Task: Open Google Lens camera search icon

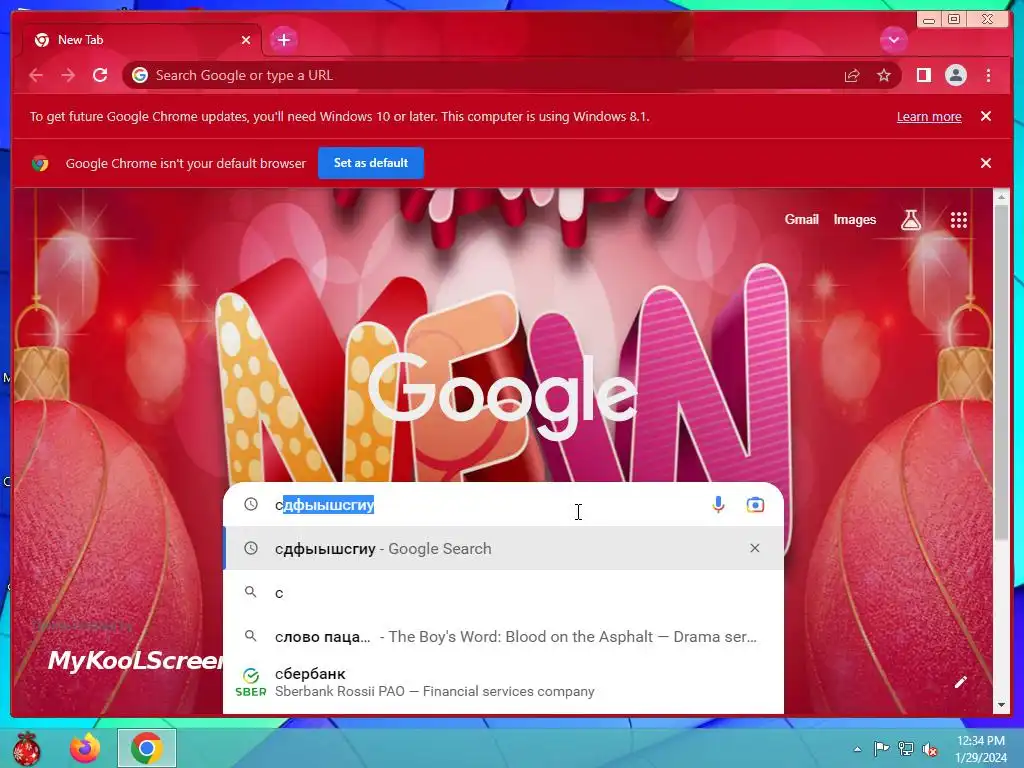Action: pos(755,505)
